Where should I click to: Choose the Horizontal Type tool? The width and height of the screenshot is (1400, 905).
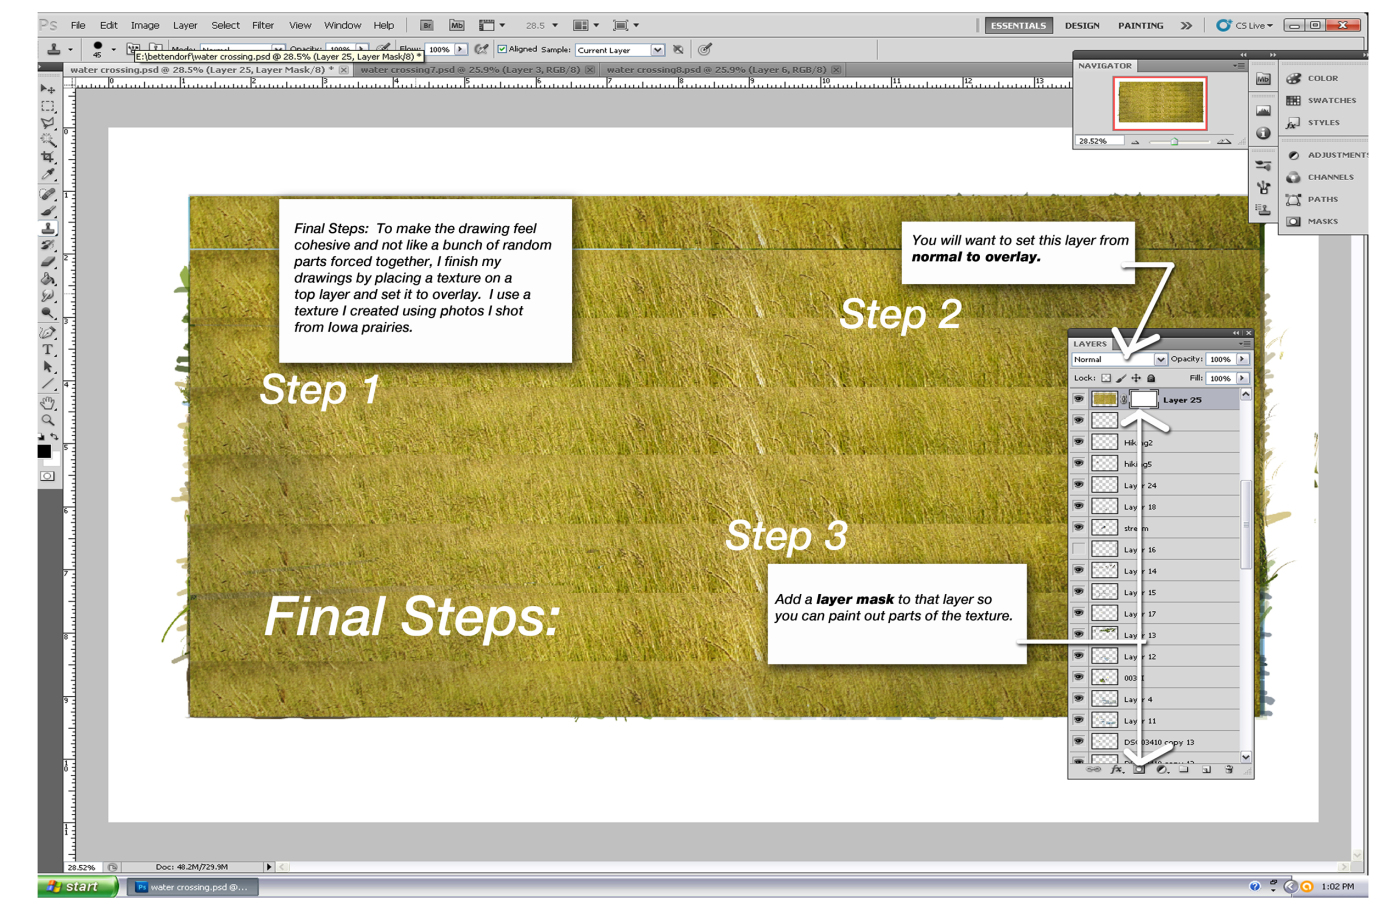[x=47, y=350]
